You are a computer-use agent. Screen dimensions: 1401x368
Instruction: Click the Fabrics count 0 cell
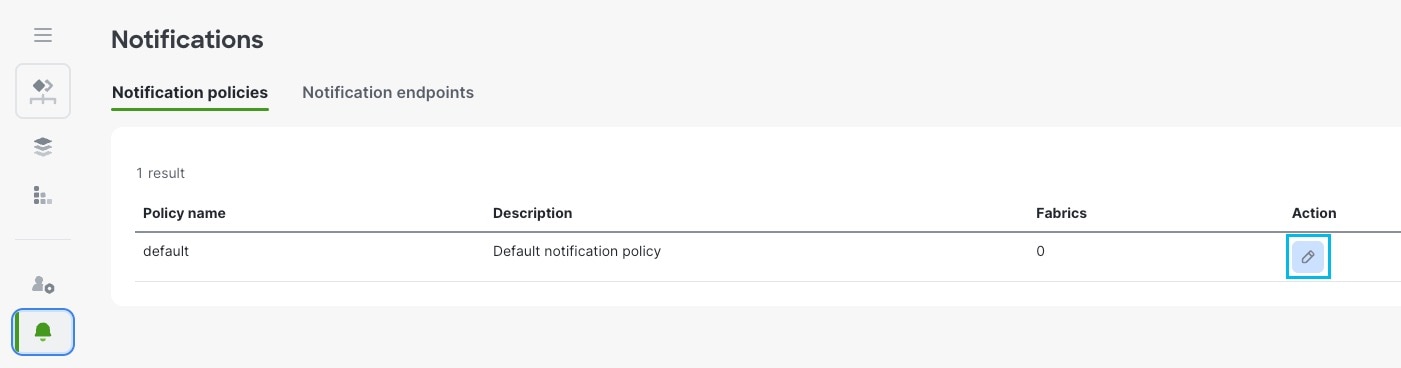click(1040, 251)
